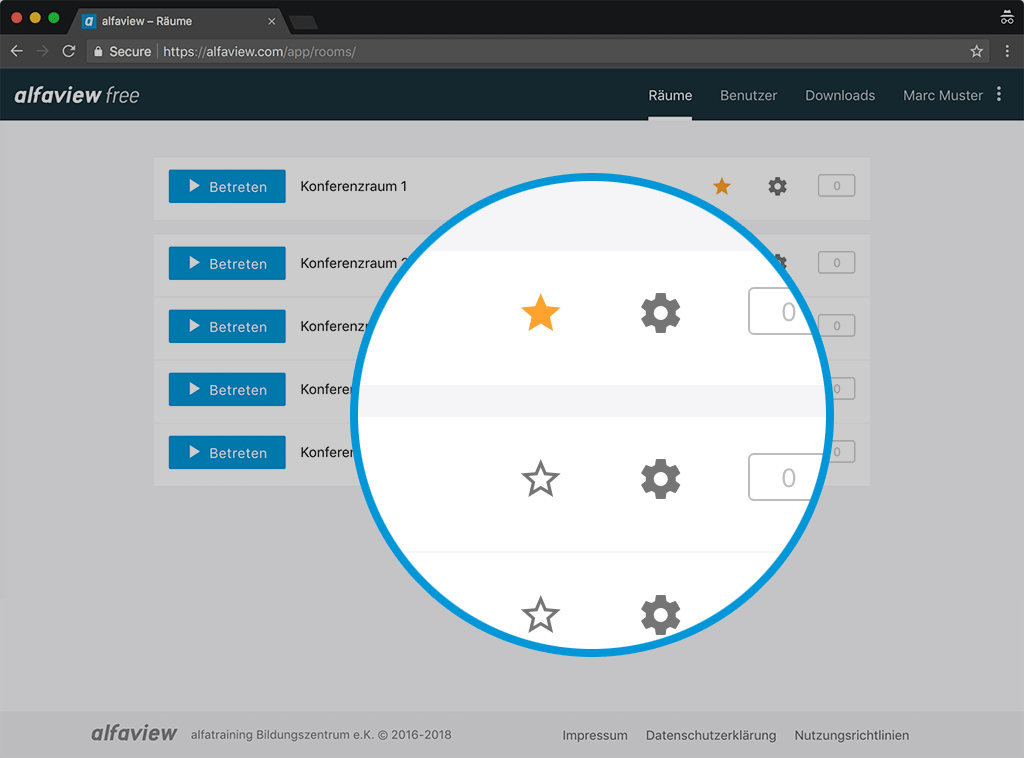The height and width of the screenshot is (758, 1024).
Task: Click the last room's Betreten button
Action: tap(227, 452)
